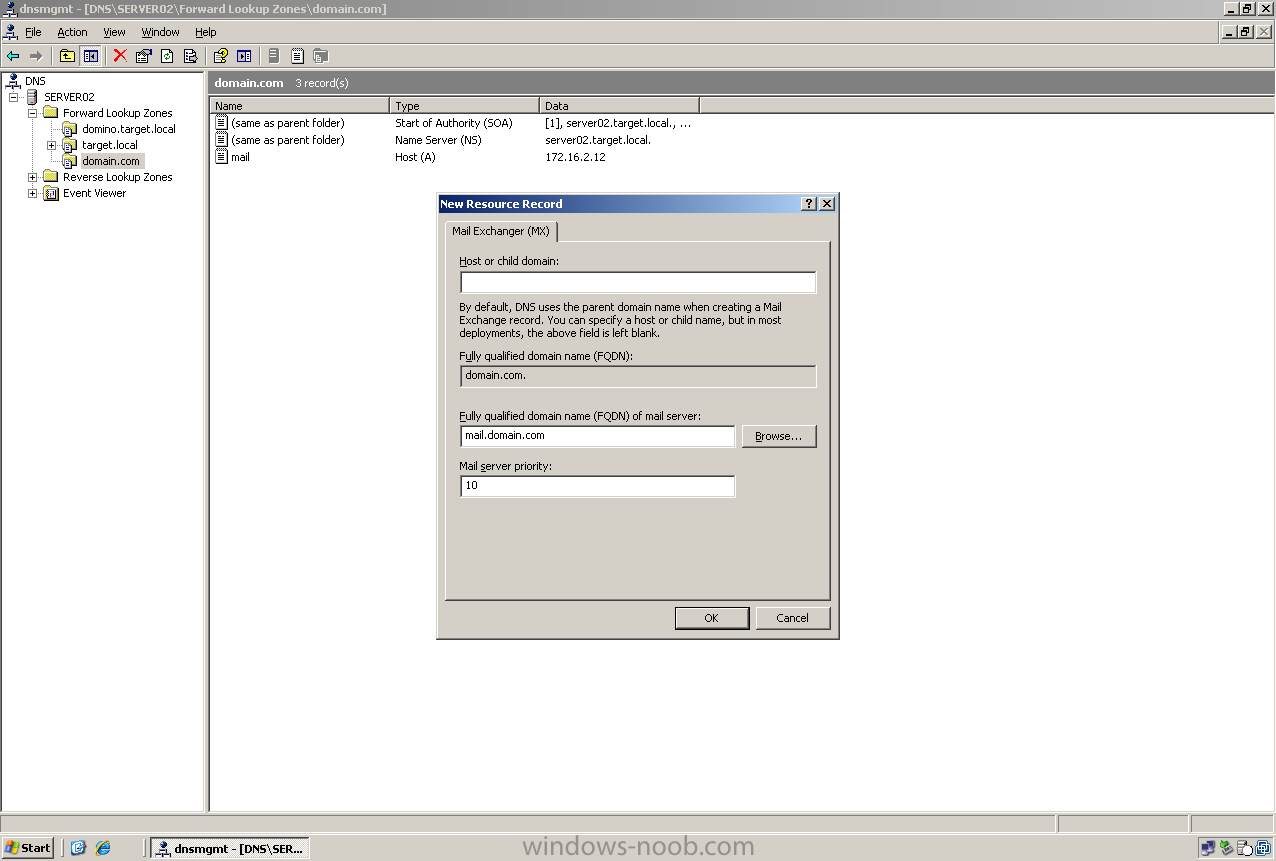Expand the Reverse Lookup Zones node

[x=33, y=177]
